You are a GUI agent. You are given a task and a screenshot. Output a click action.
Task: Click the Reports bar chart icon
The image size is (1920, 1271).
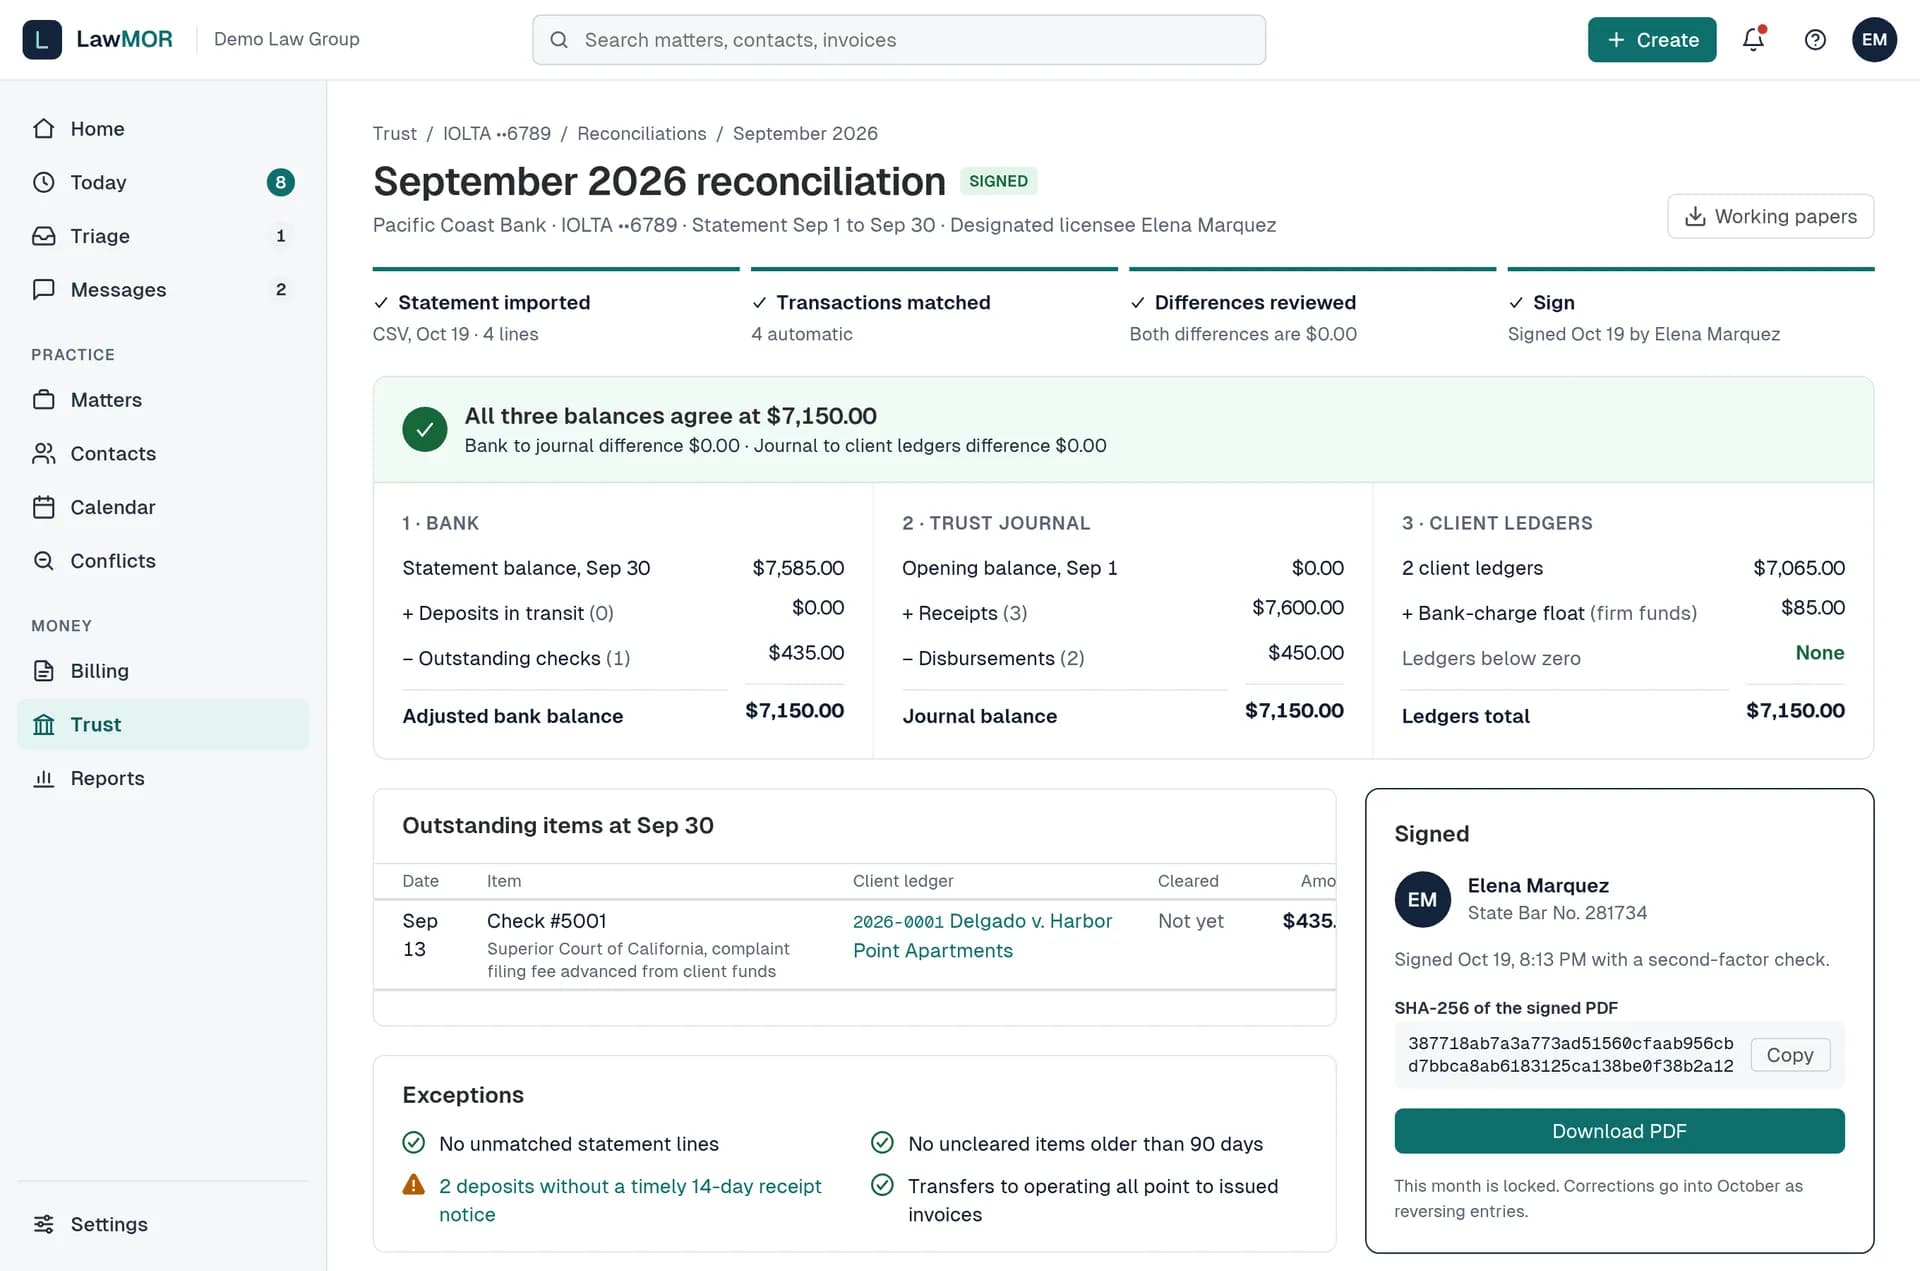tap(44, 778)
